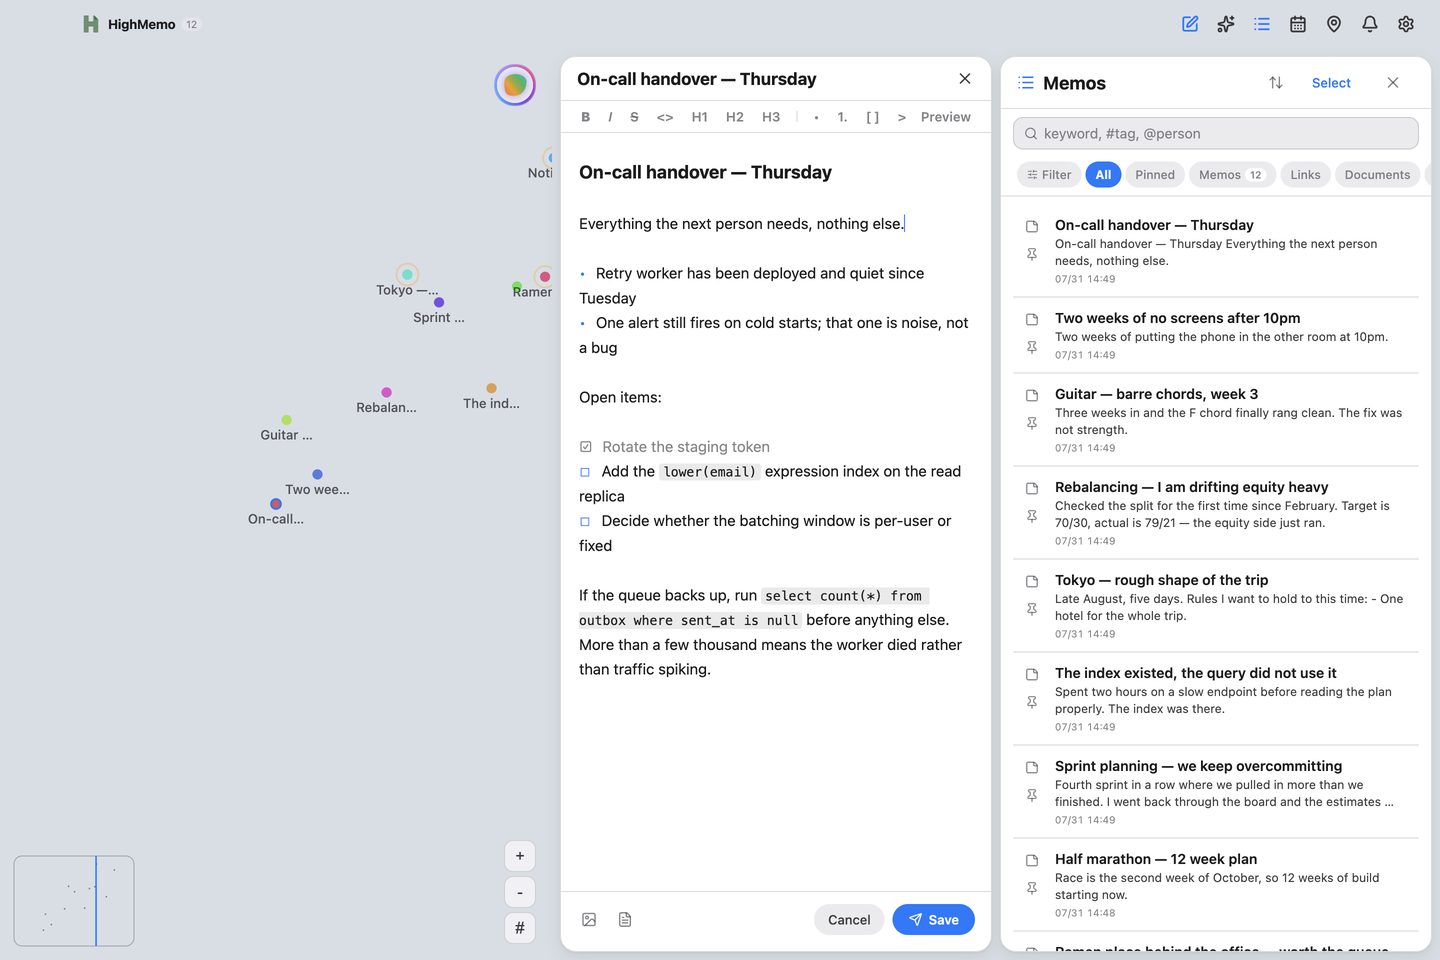Screen dimensions: 1440x960
Task: Select the Tokyo node on the canvas
Action: 407,275
